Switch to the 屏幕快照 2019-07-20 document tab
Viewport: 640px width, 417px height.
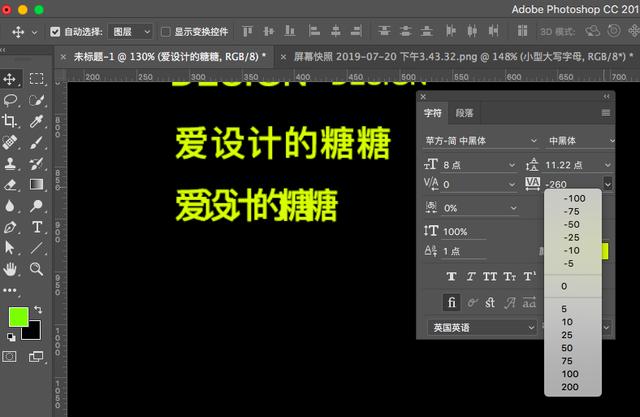click(459, 57)
